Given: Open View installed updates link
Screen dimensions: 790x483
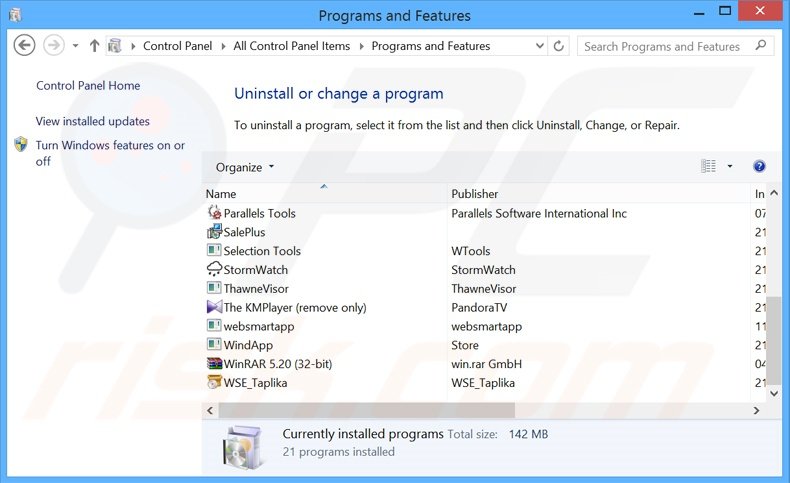Looking at the screenshot, I should click(x=93, y=121).
